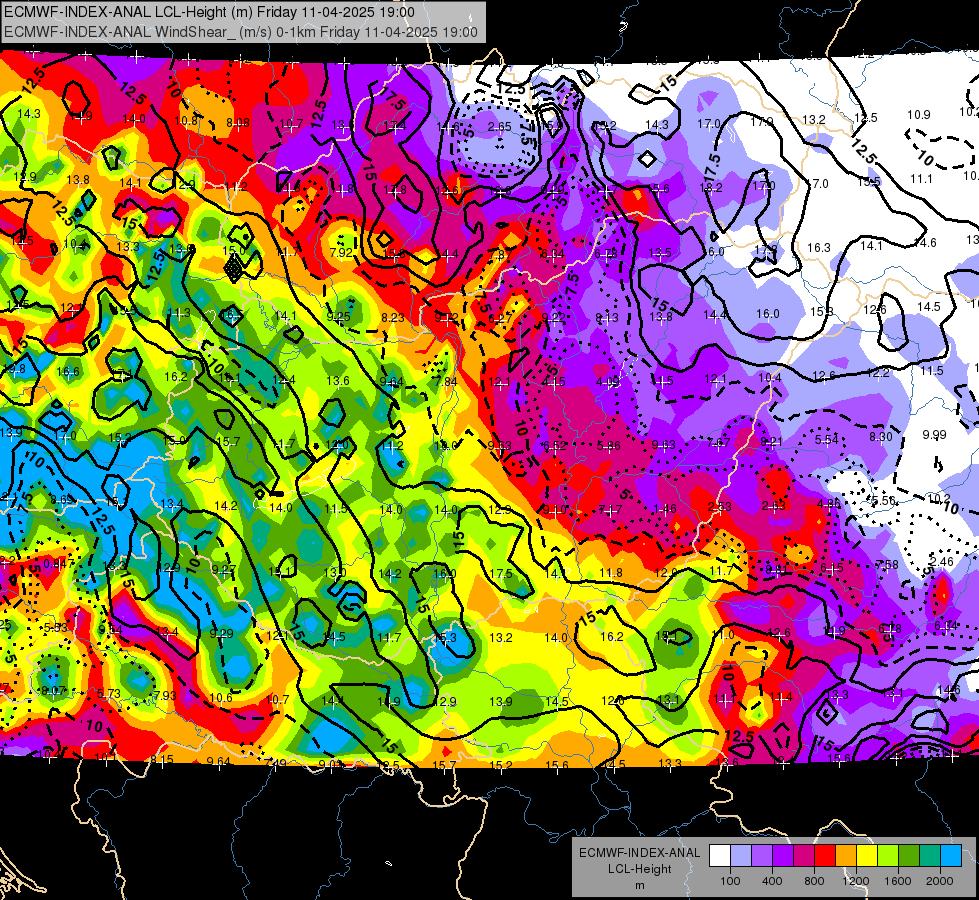Click the 9.25 wind shear value
This screenshot has height=900, width=979.
[x=338, y=317]
